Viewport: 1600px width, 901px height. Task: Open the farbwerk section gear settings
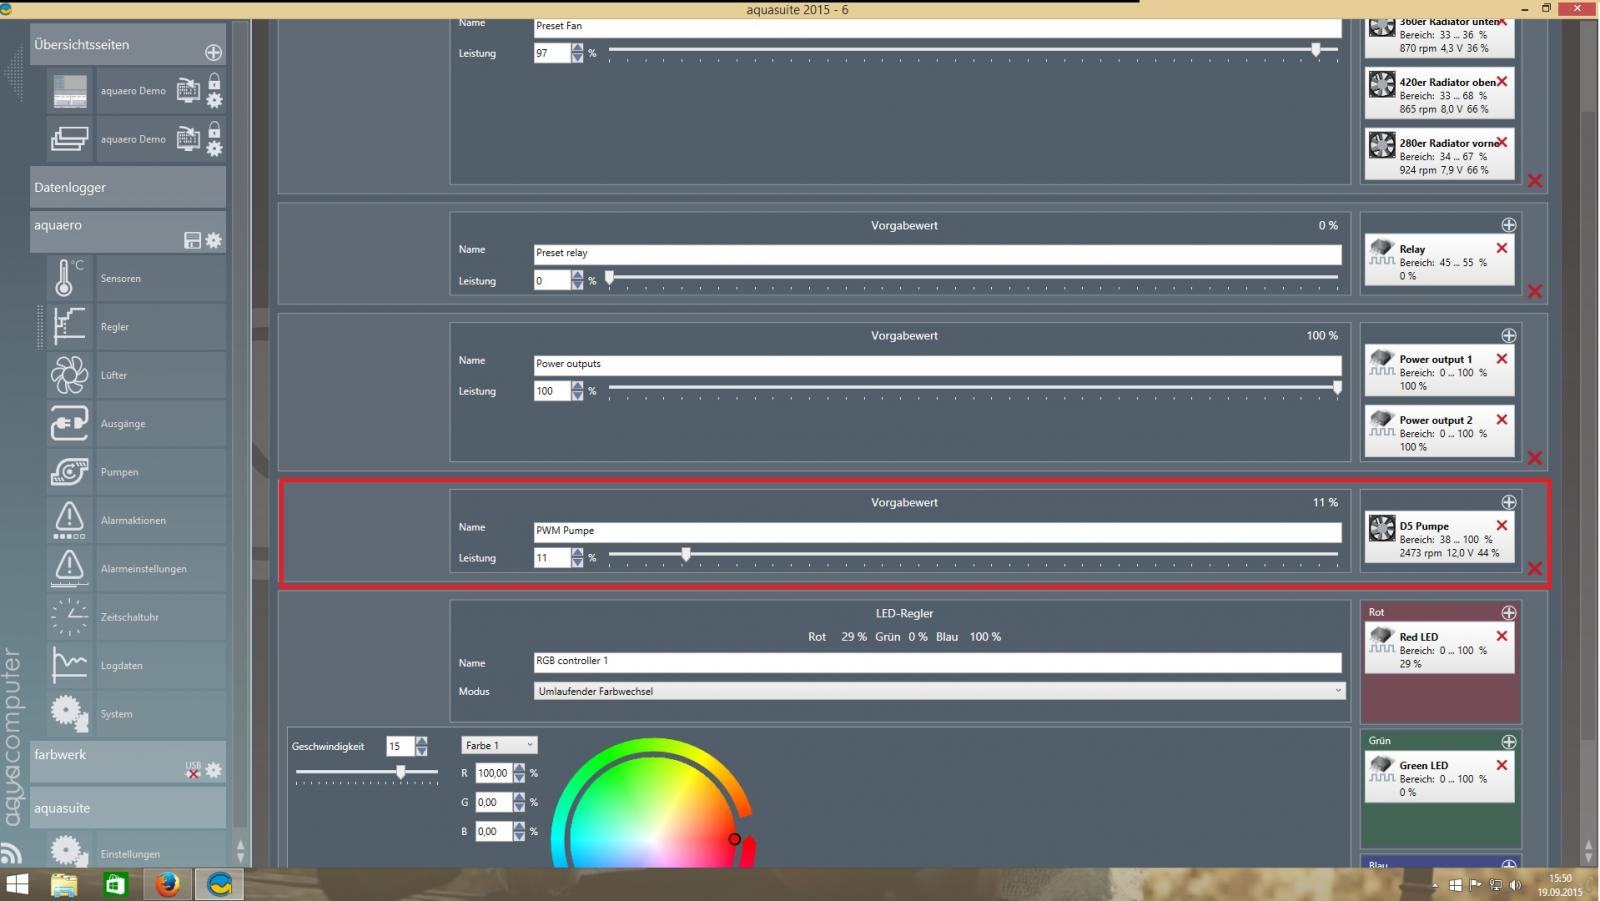coord(214,770)
